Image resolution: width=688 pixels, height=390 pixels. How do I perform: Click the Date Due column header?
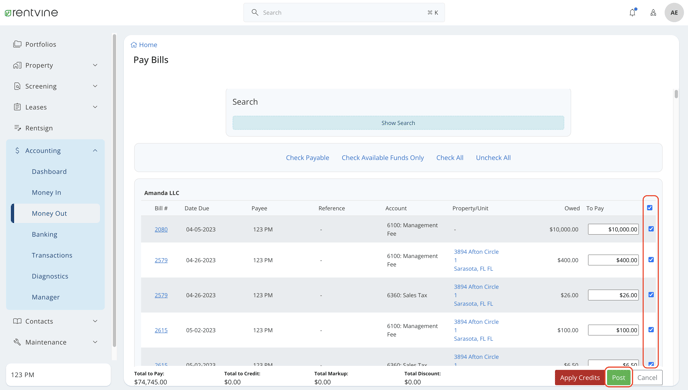pyautogui.click(x=197, y=208)
